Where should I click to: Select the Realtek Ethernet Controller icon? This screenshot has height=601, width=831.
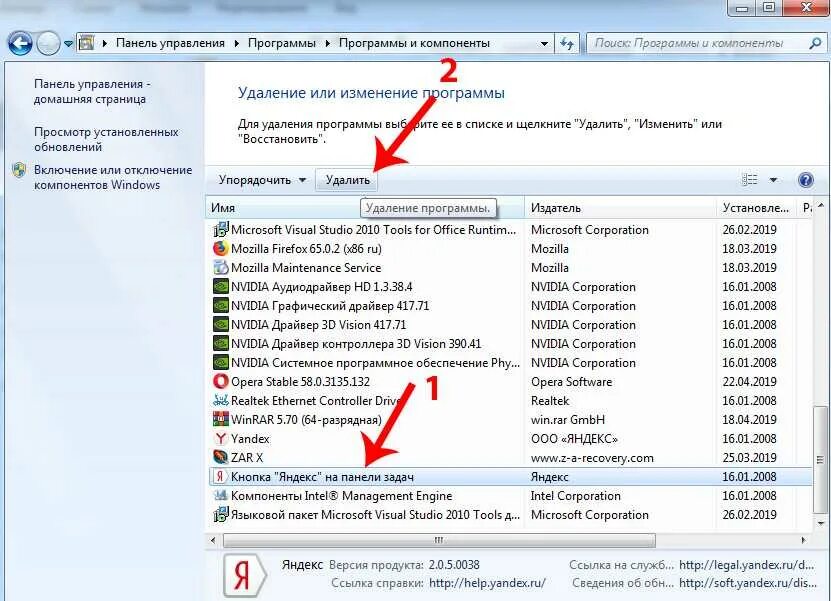click(x=220, y=400)
